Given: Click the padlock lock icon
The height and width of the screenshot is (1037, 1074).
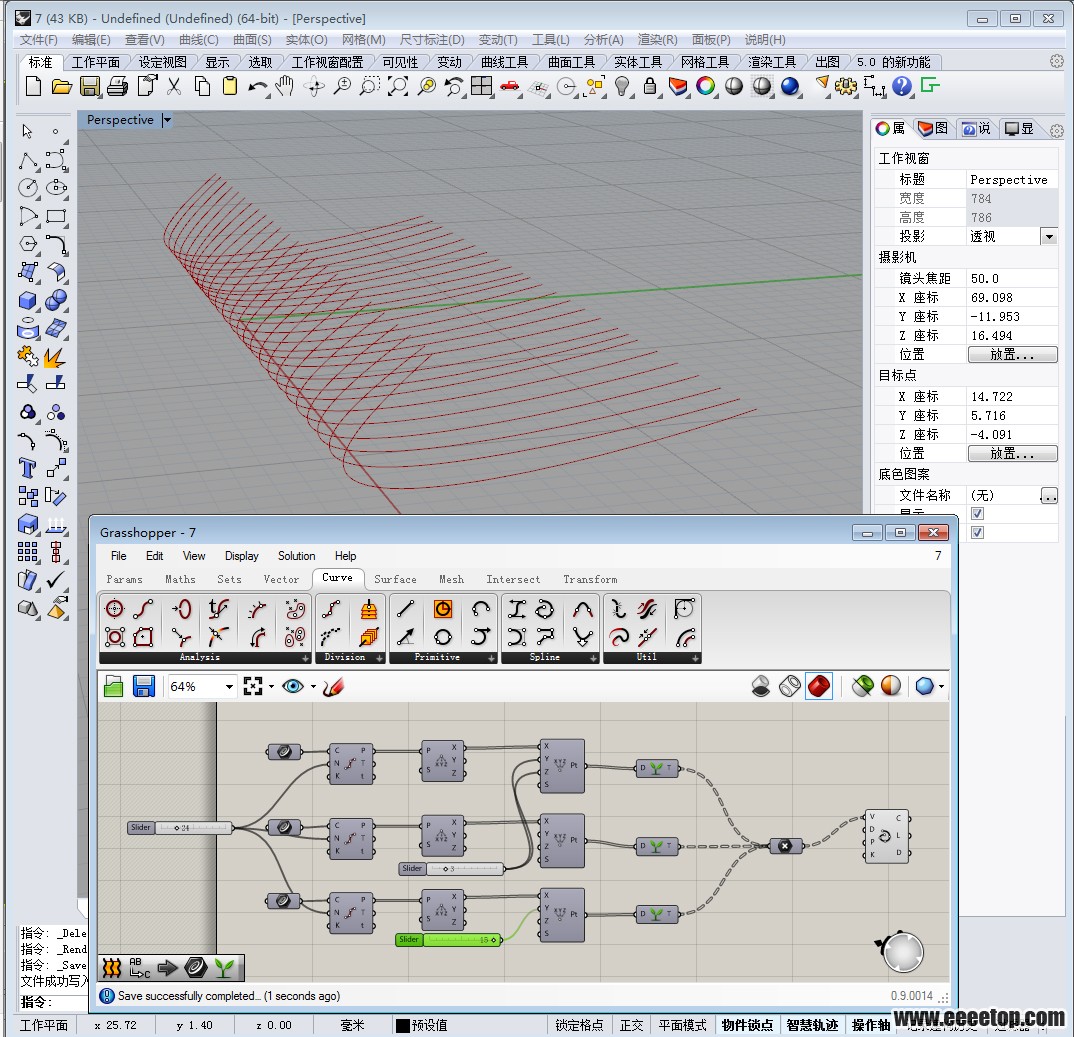Looking at the screenshot, I should click(x=650, y=87).
